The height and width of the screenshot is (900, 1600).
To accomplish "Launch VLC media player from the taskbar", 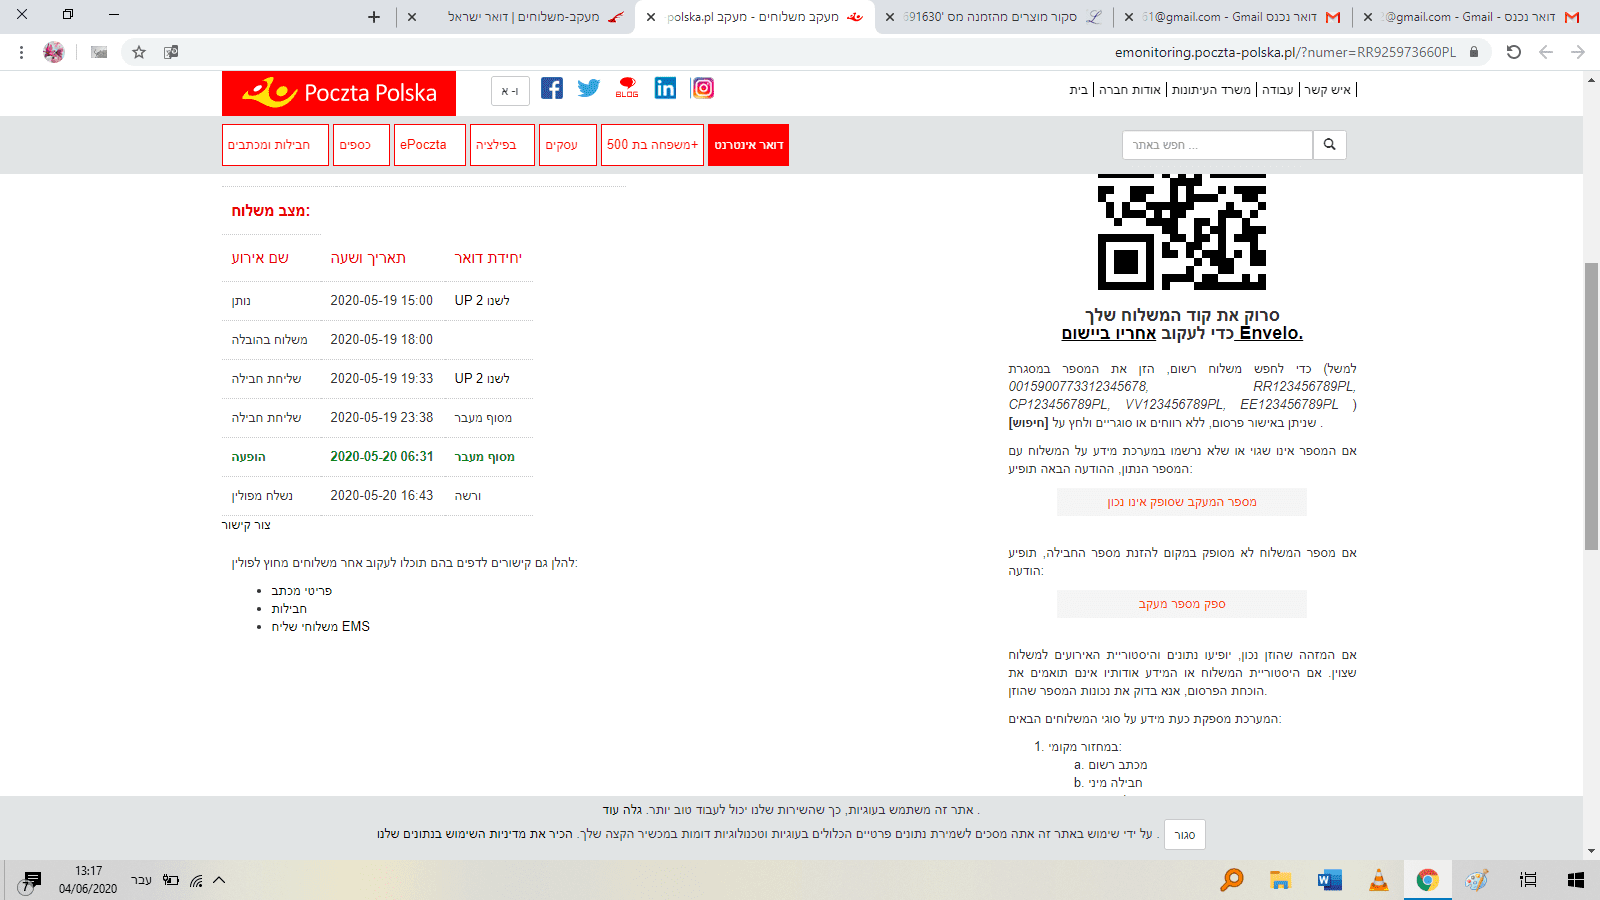I will 1378,880.
